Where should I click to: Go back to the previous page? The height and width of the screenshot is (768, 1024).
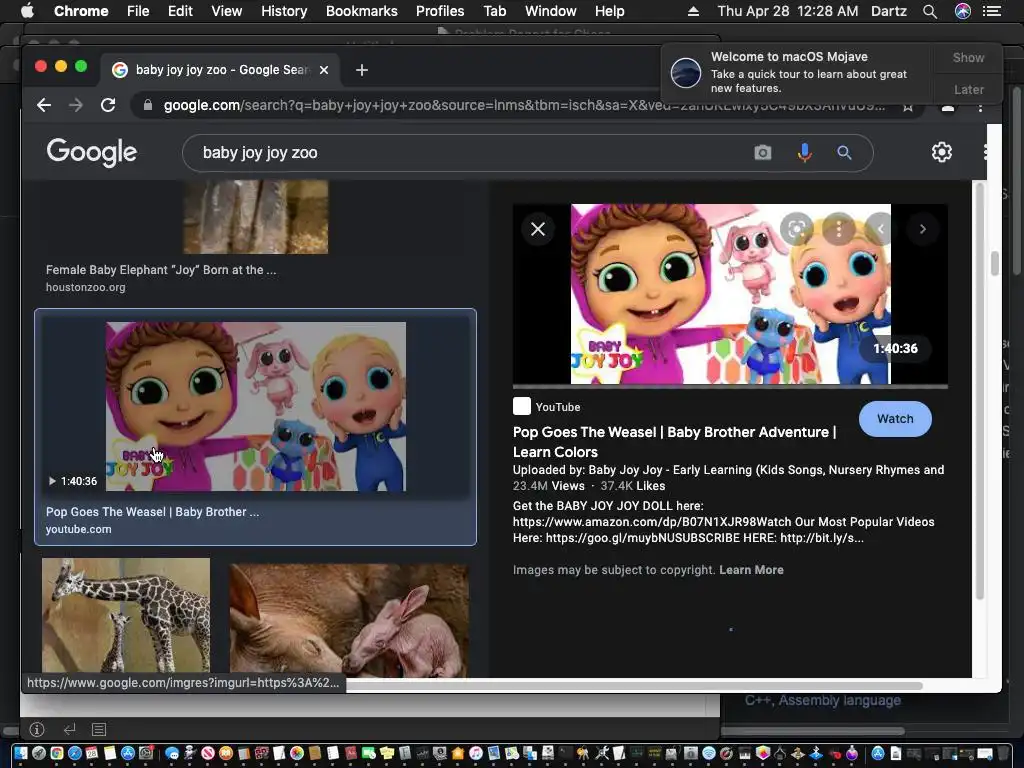[44, 105]
